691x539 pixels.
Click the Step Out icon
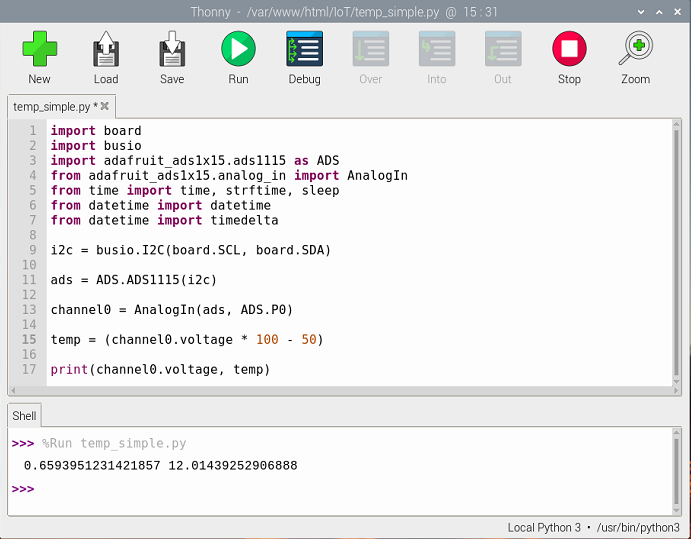coord(502,58)
